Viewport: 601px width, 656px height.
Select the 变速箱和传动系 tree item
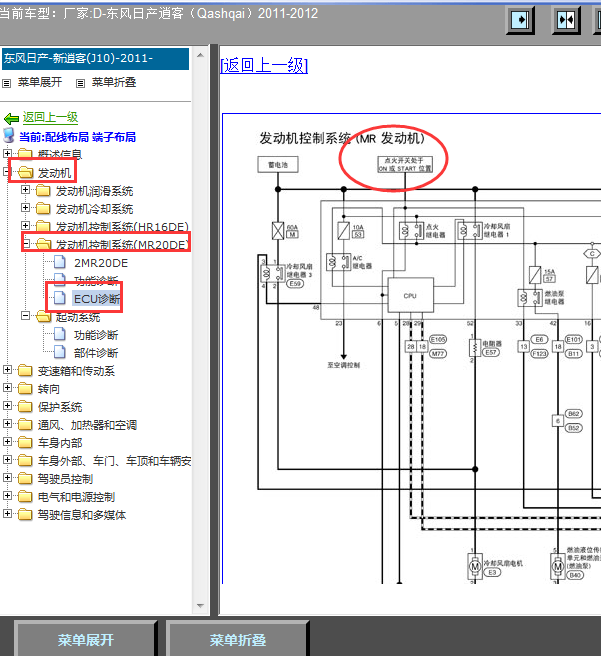pos(76,371)
